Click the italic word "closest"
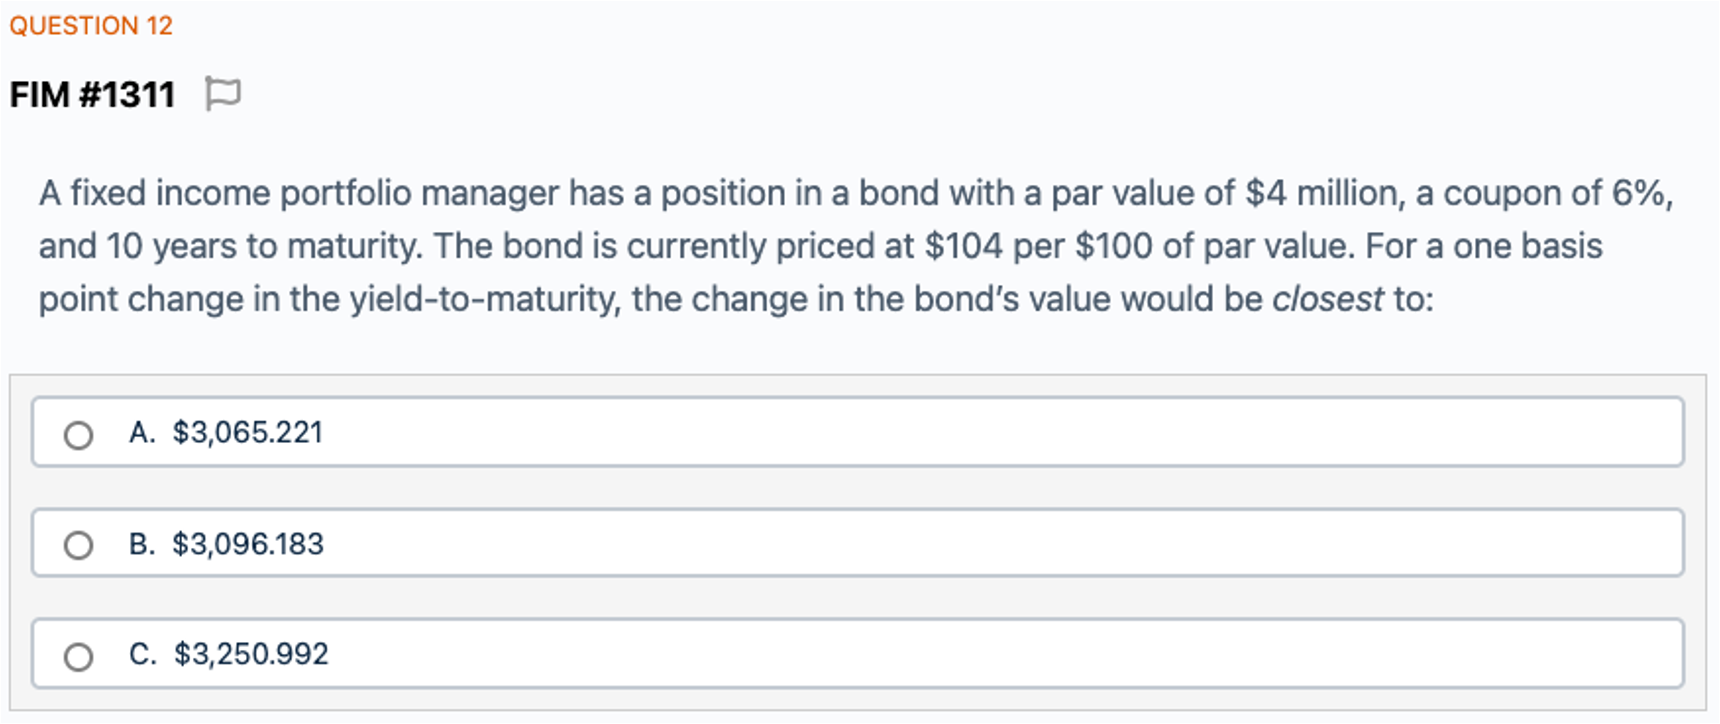 point(1327,299)
